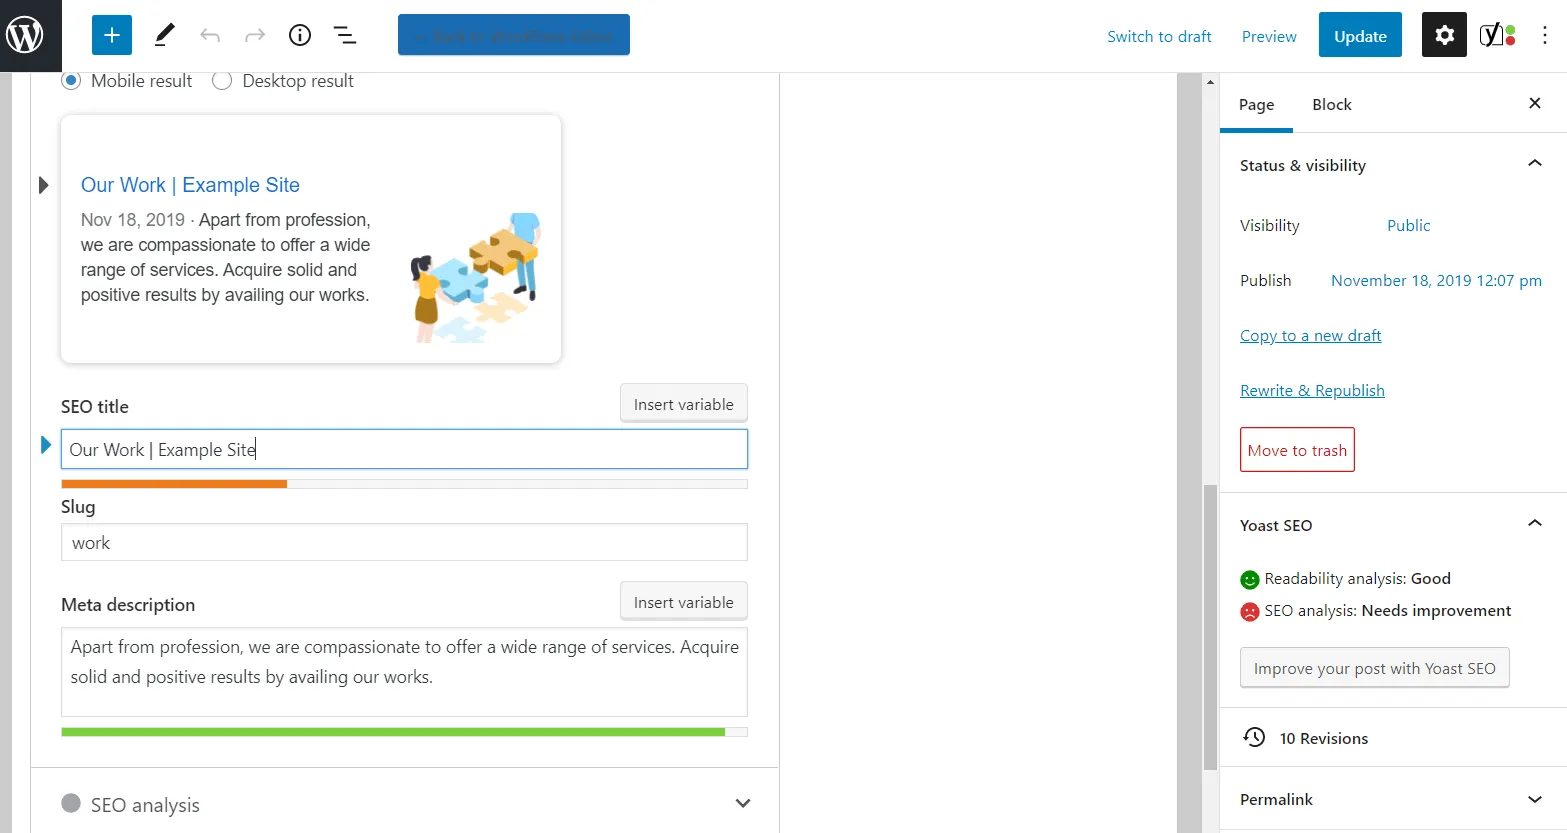1567x833 pixels.
Task: Open the List View icon
Action: pos(345,36)
